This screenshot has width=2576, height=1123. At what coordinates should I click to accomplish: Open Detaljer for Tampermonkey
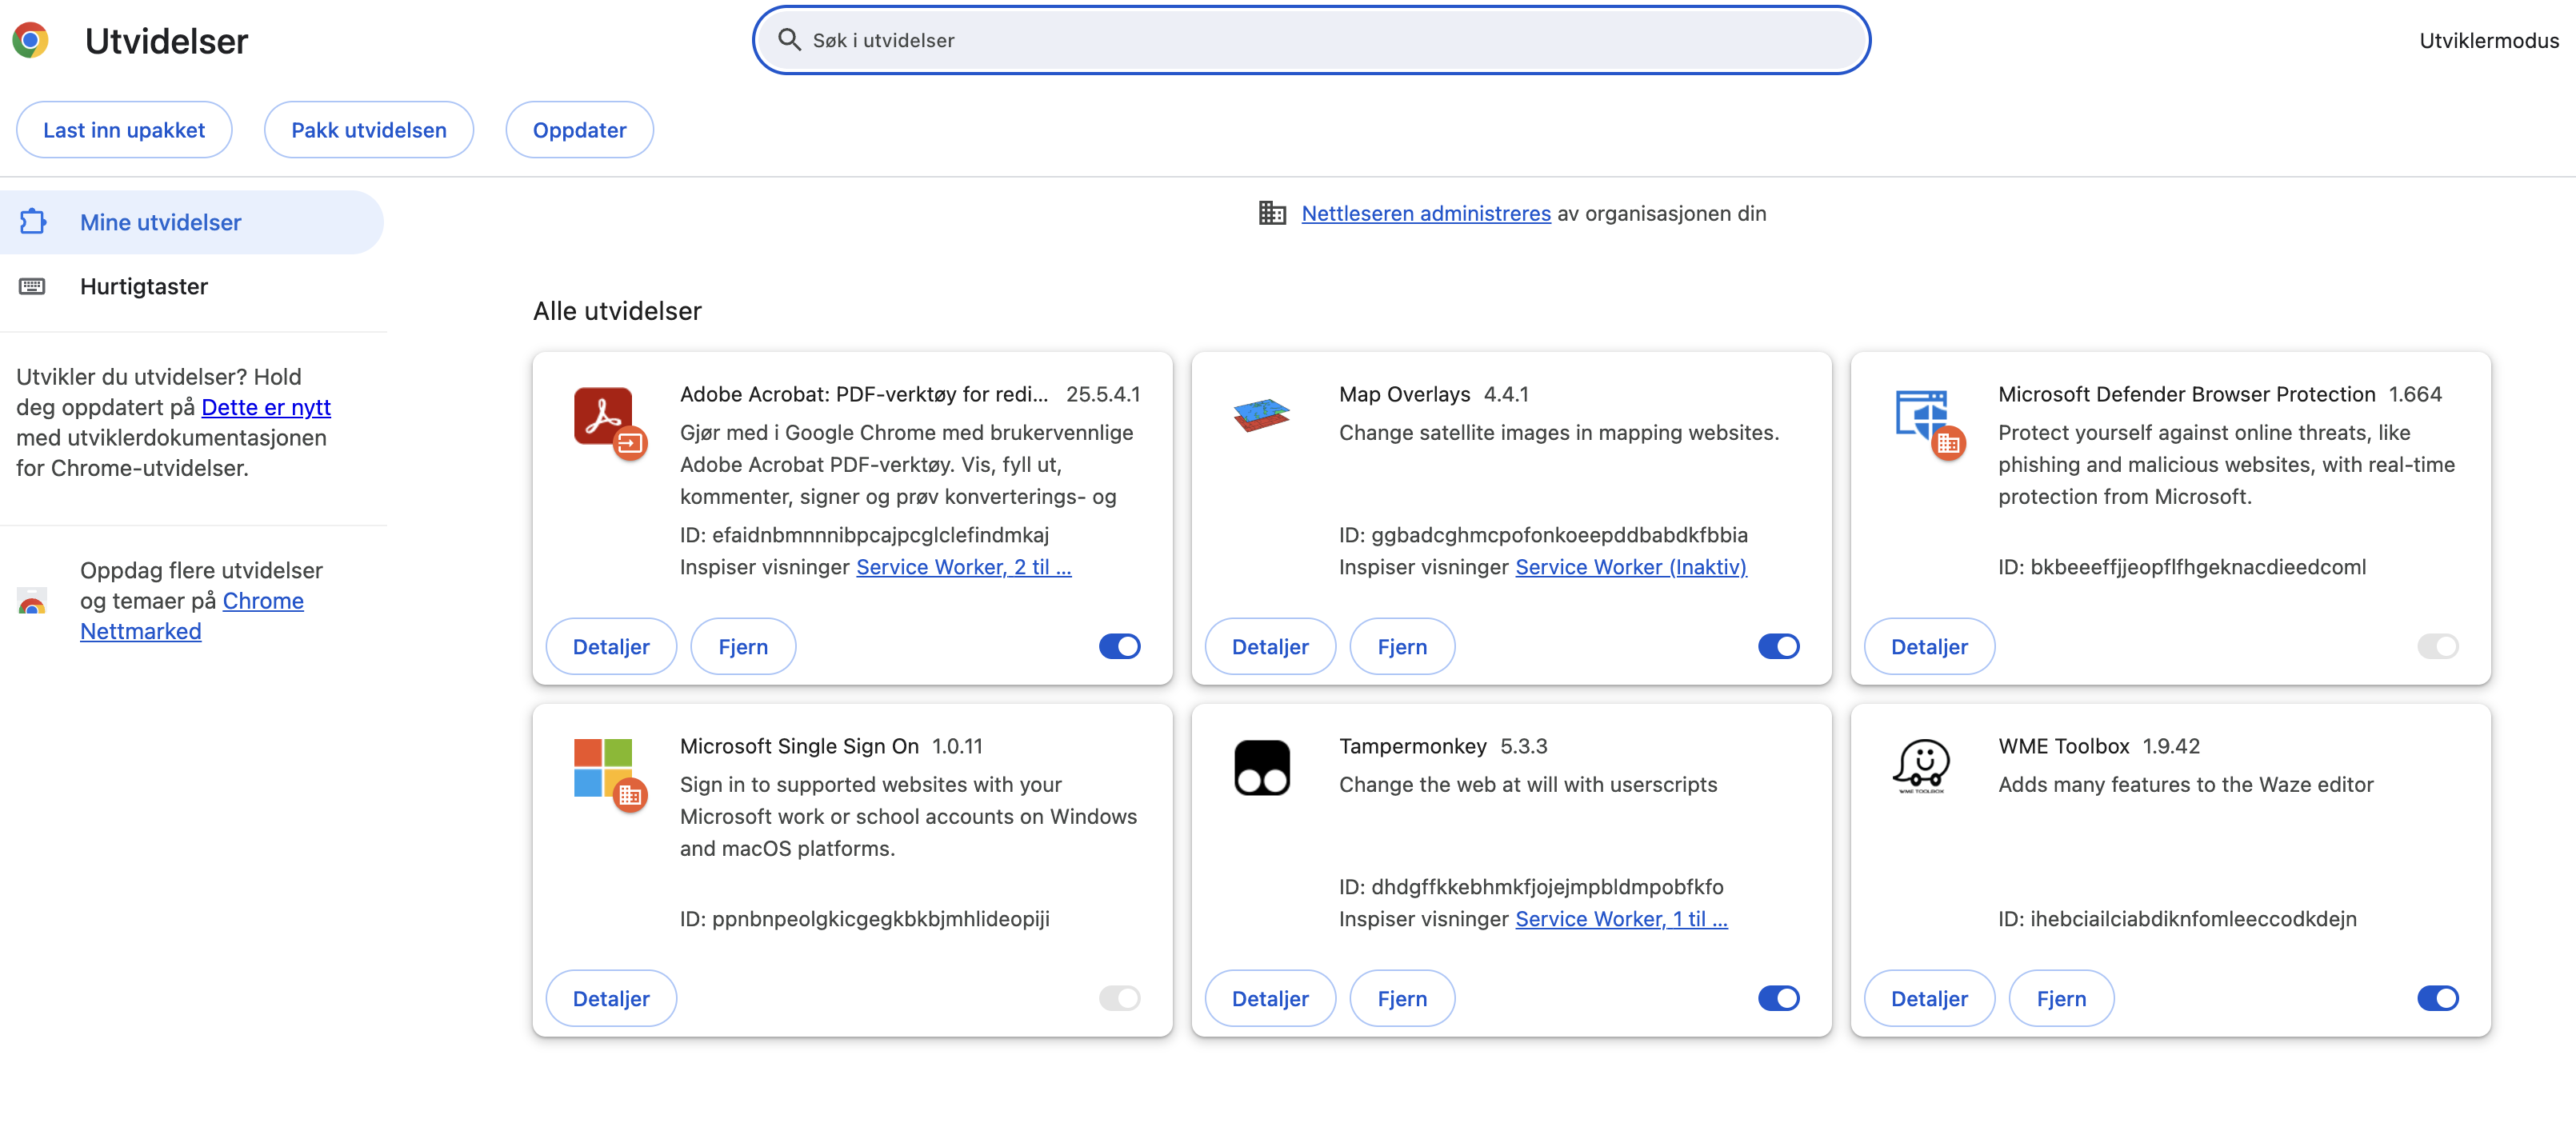(1270, 999)
